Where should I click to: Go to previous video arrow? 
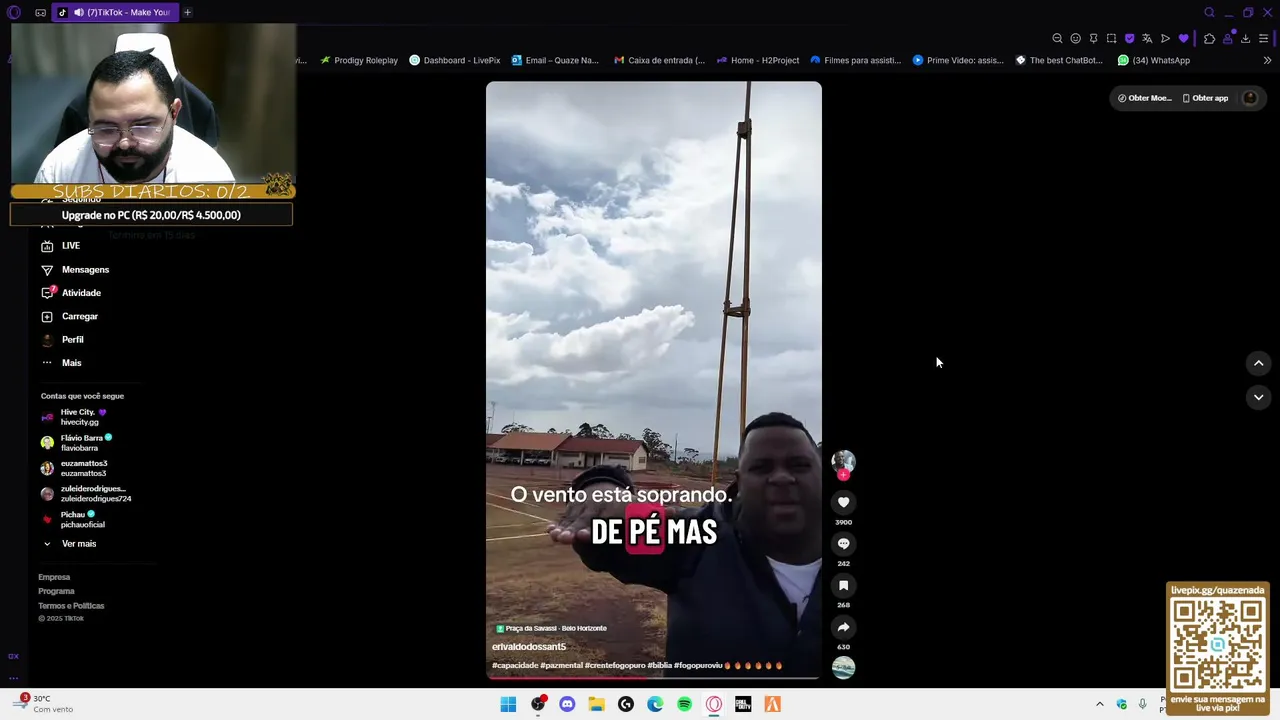coord(1258,363)
